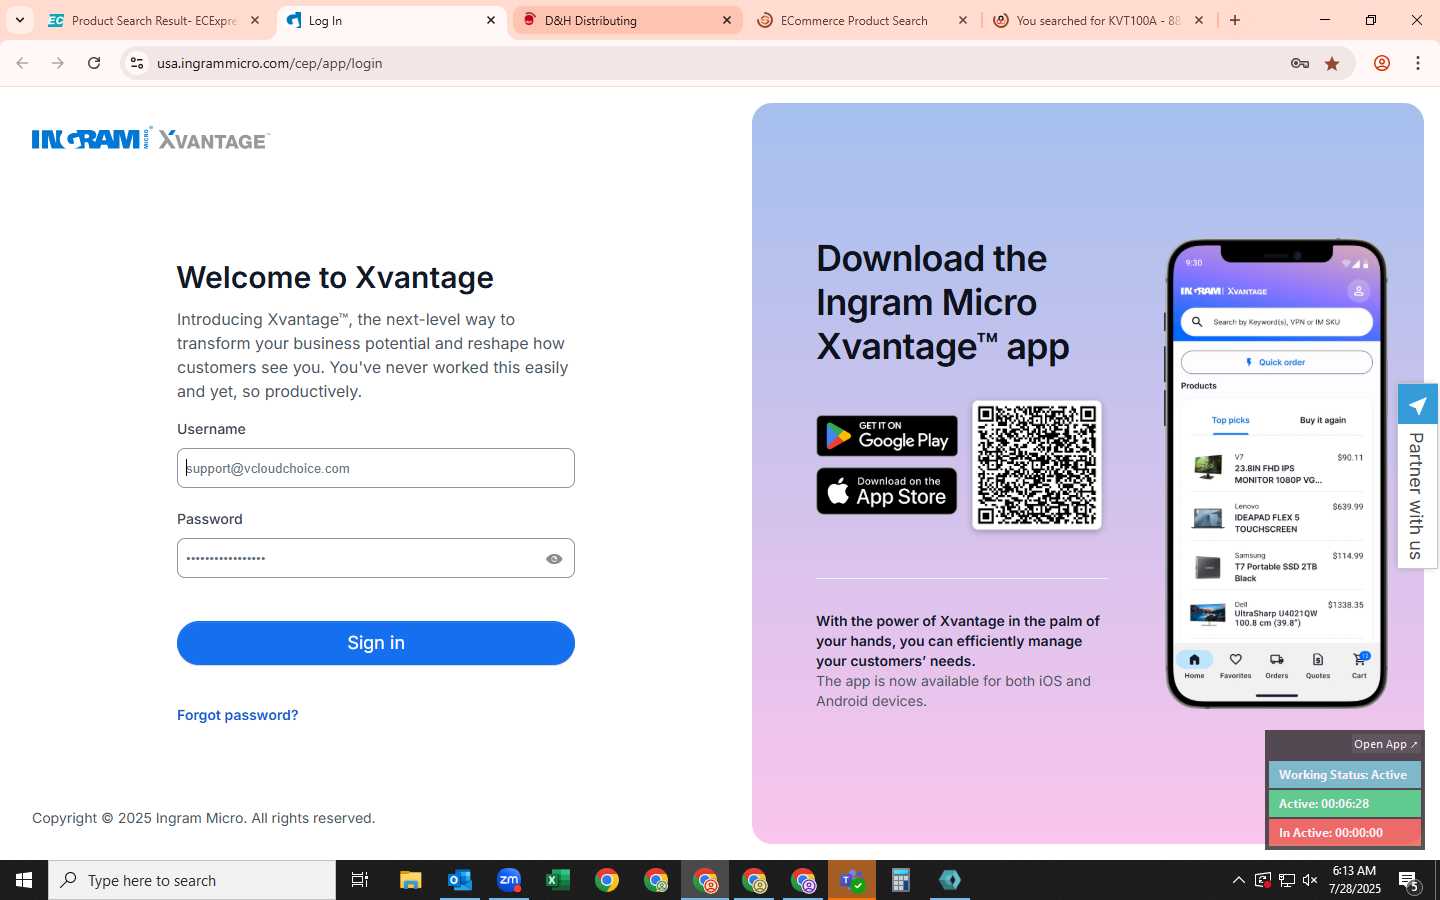Open the teal diamond app on taskbar

[950, 880]
